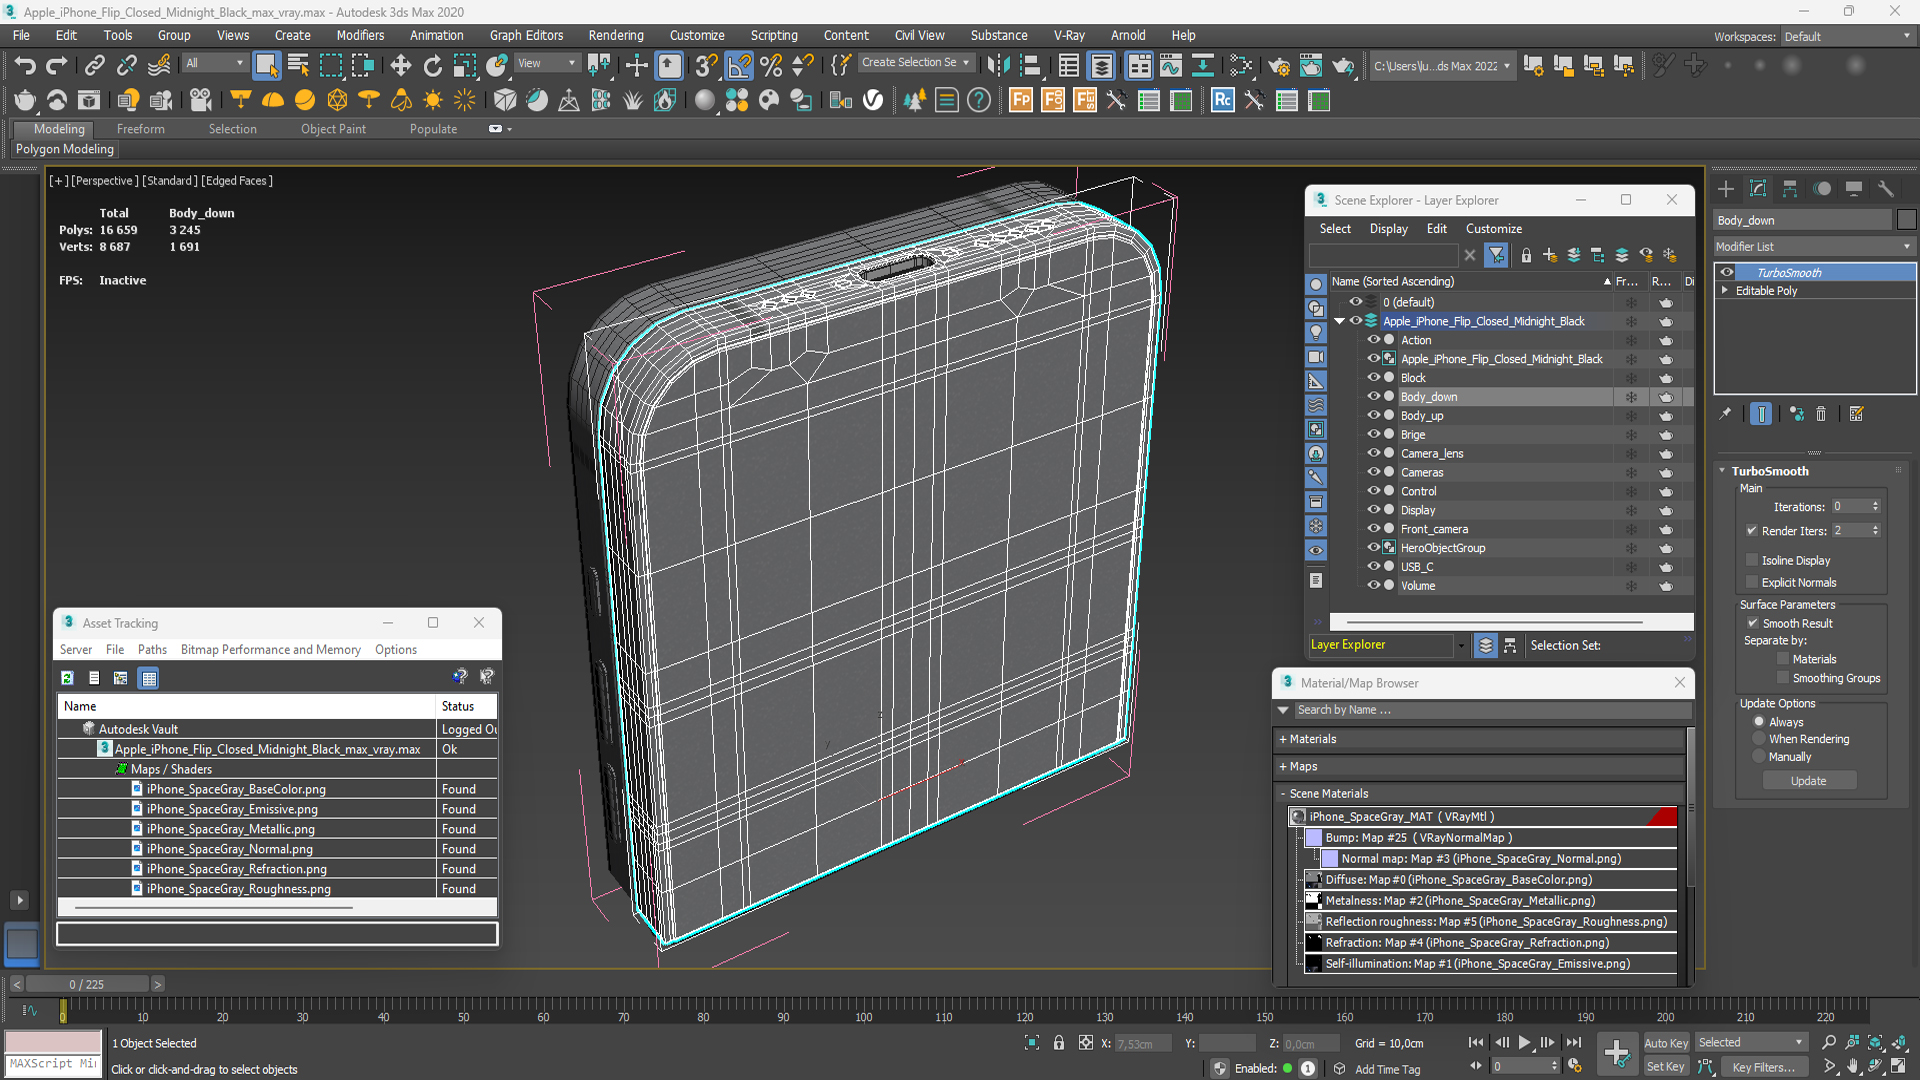Hide the Body_down layer eye icon

1374,396
